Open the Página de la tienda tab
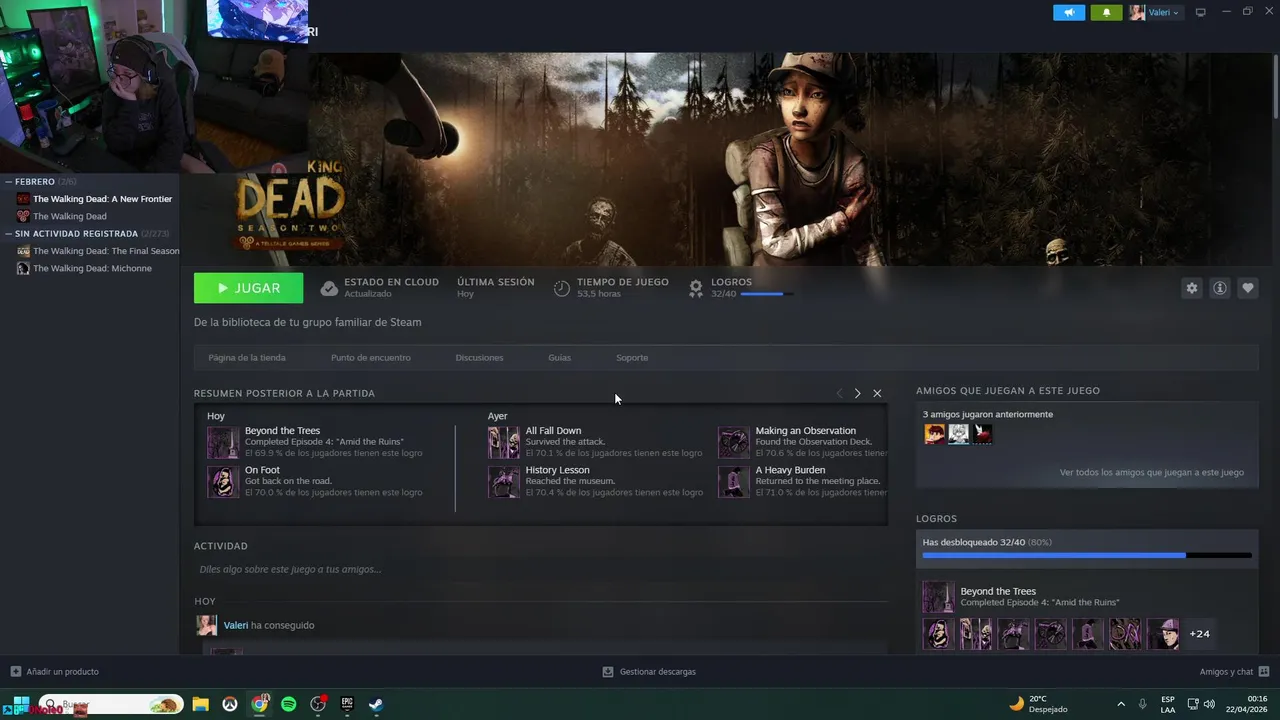Image resolution: width=1280 pixels, height=720 pixels. [x=247, y=357]
